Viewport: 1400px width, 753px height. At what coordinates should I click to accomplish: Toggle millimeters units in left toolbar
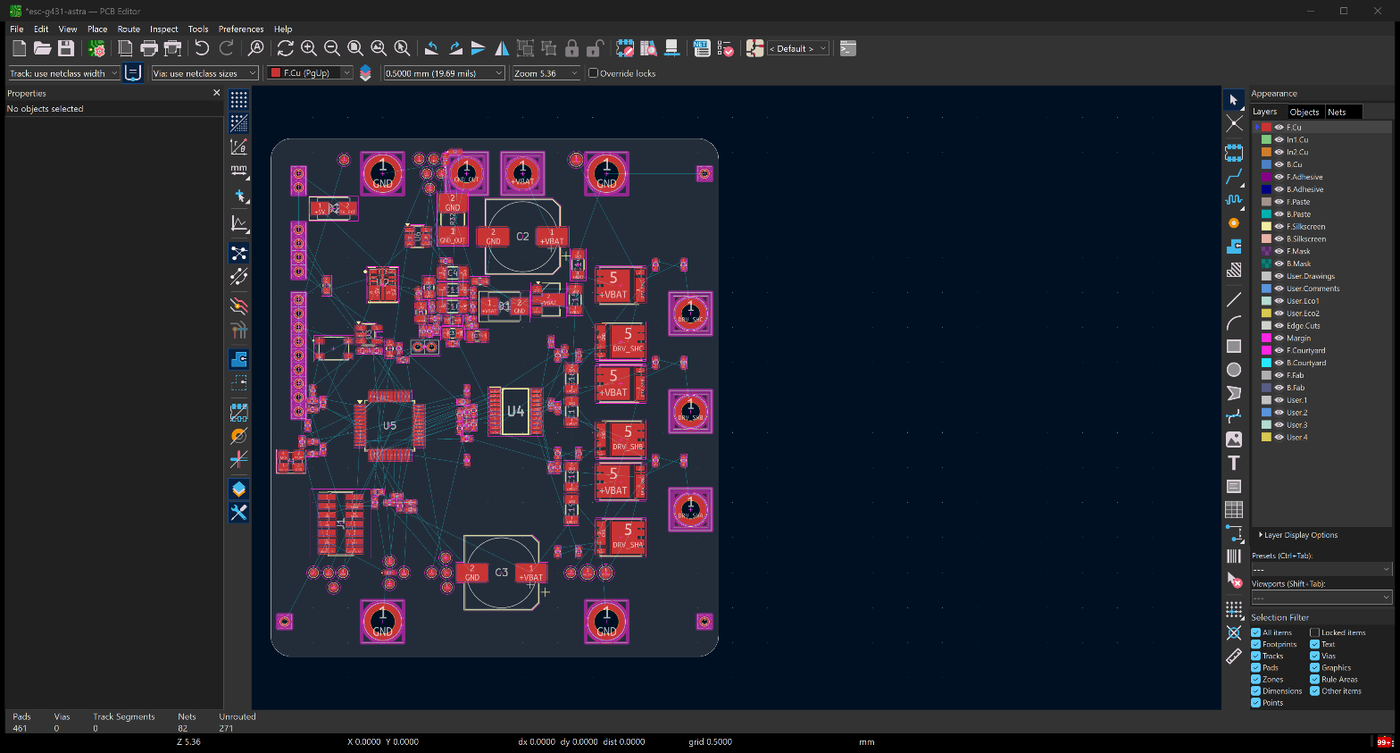point(239,171)
